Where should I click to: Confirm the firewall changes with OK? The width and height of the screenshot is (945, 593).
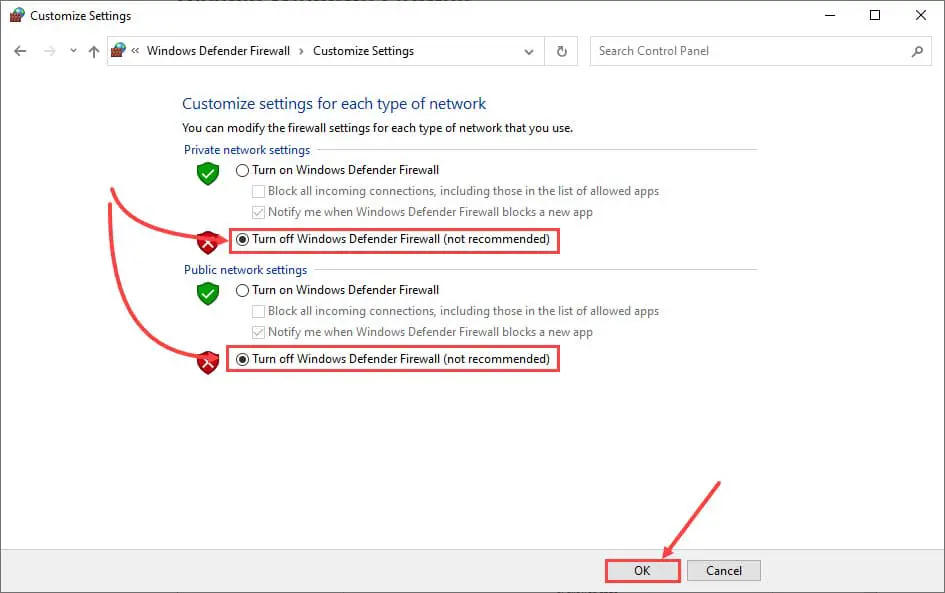coord(642,571)
